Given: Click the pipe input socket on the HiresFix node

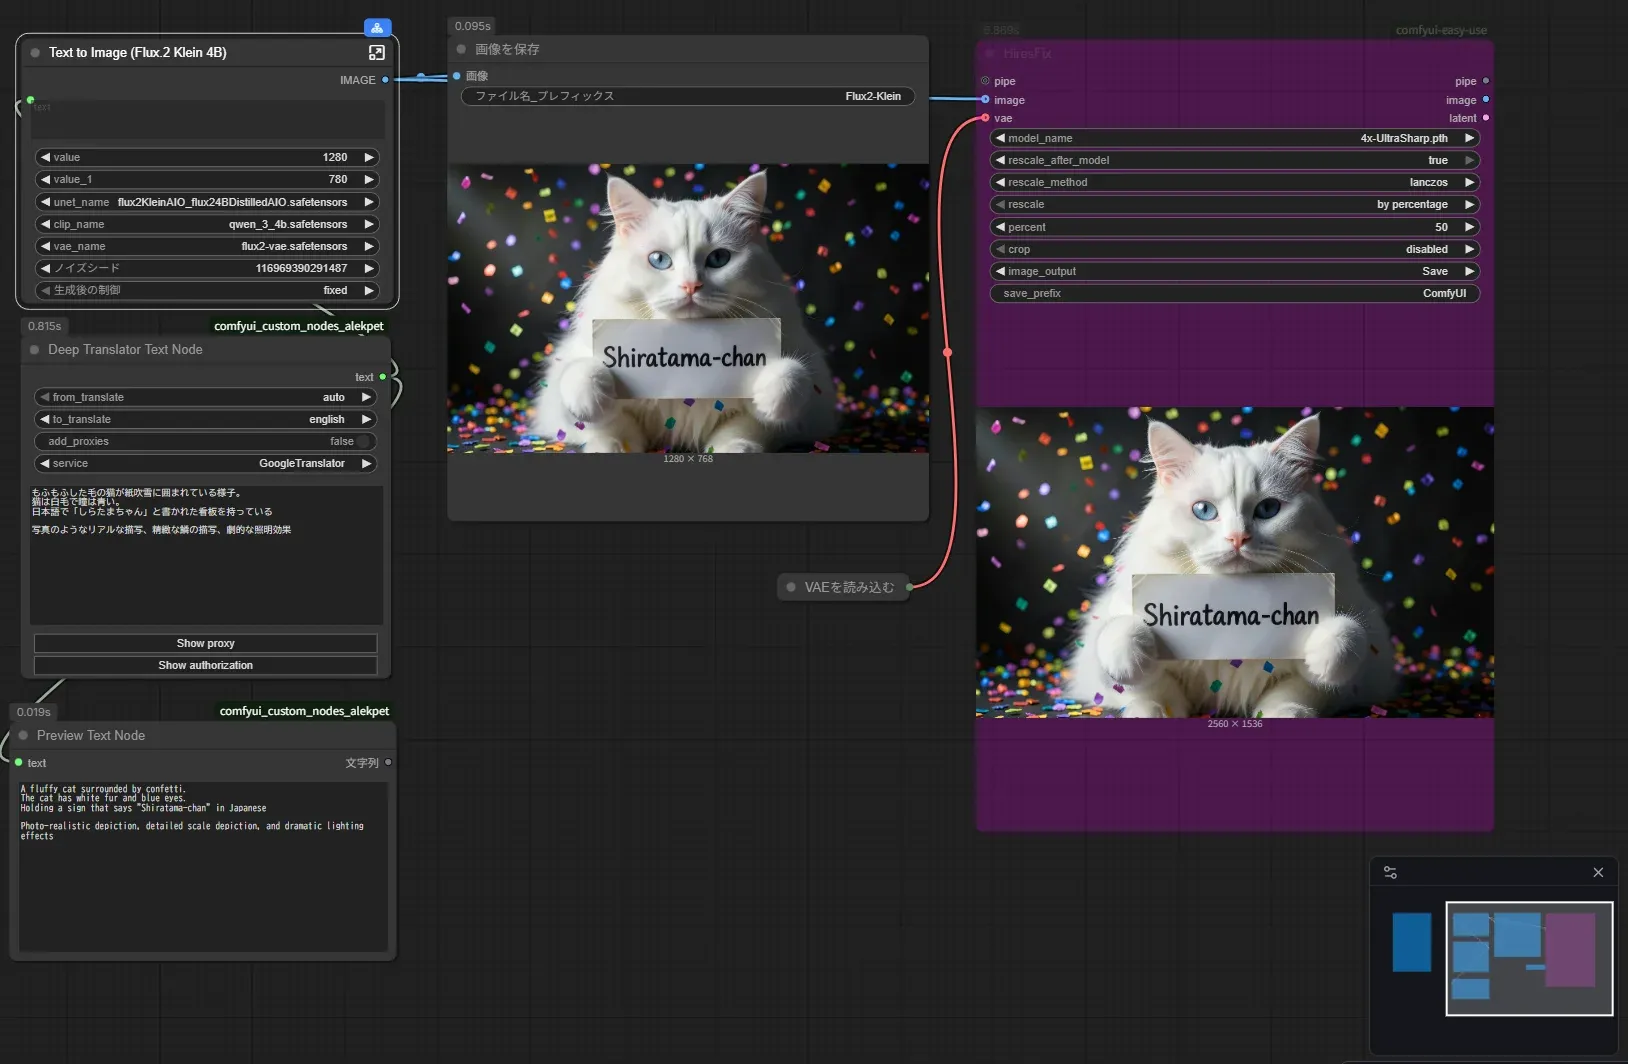Looking at the screenshot, I should point(984,81).
